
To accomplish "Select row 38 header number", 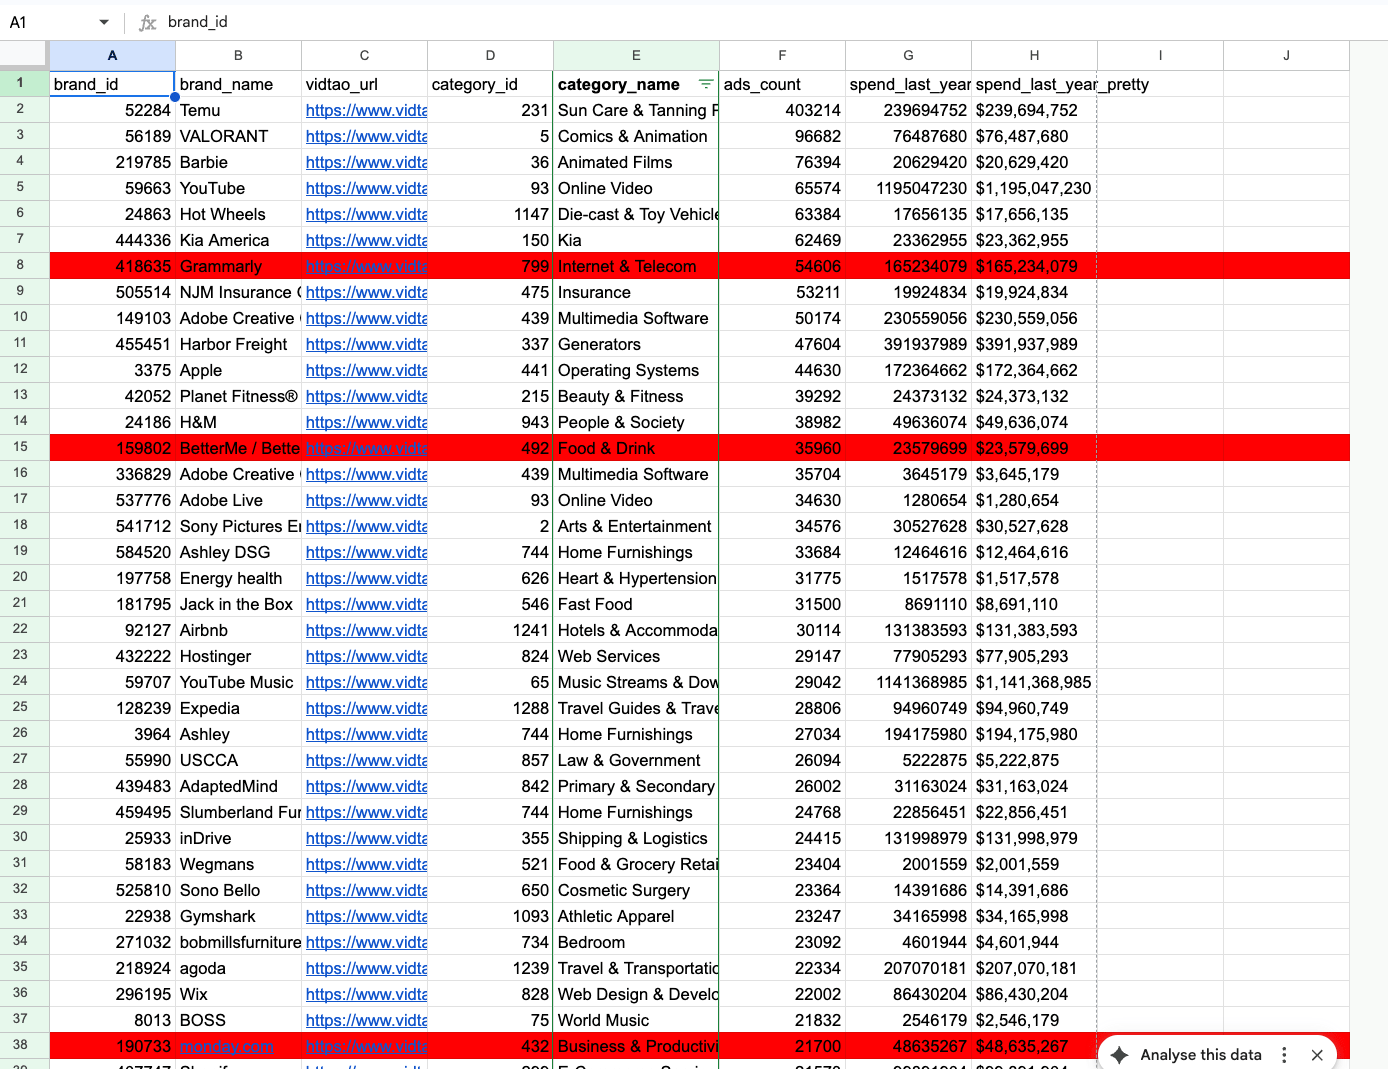I will point(24,1045).
